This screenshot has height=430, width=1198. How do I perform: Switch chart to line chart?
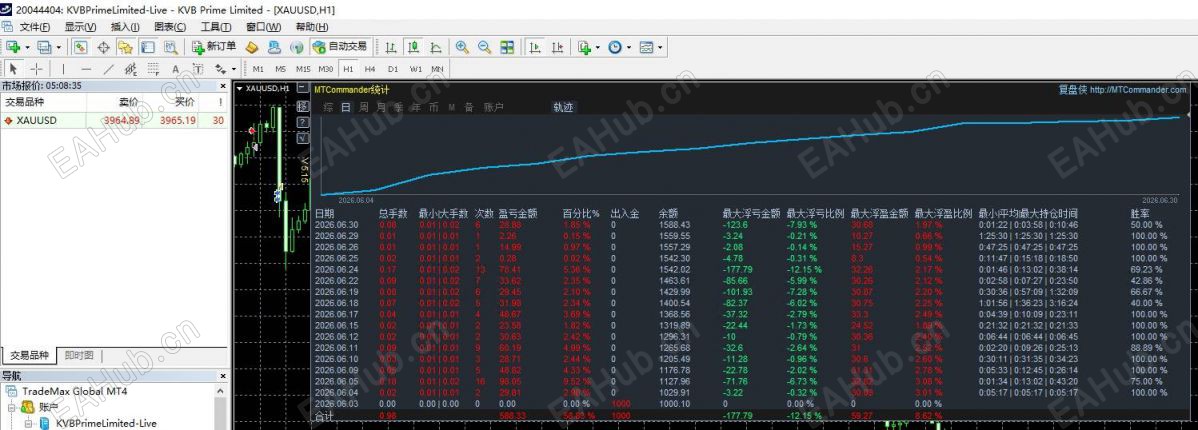click(x=436, y=47)
